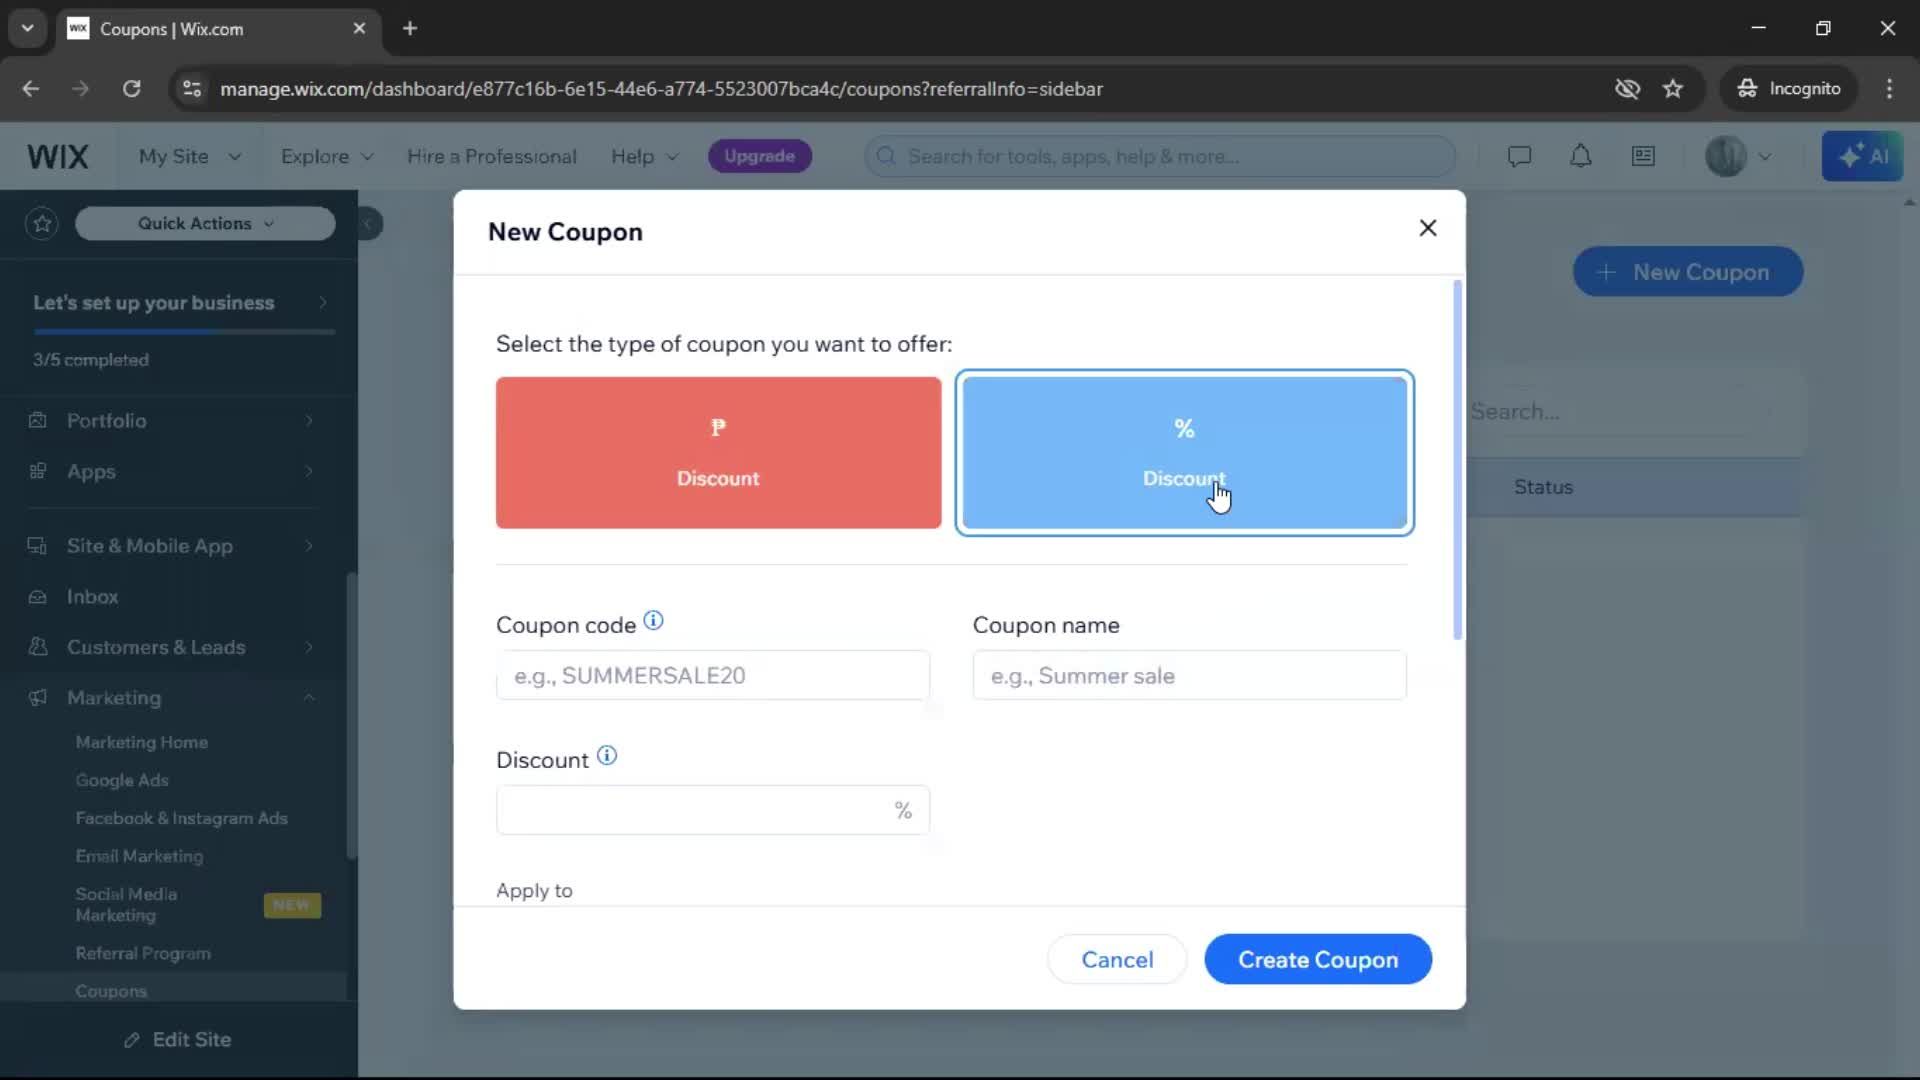Click the Status column header
The width and height of the screenshot is (1920, 1080).
1543,487
